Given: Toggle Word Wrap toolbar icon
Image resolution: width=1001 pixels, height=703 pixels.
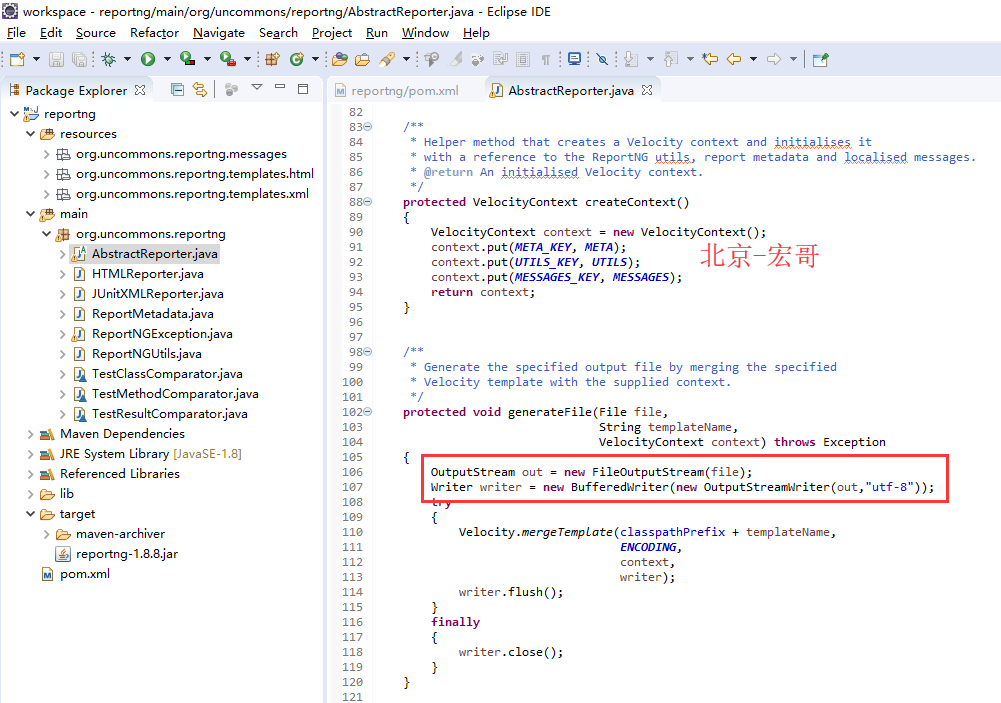Looking at the screenshot, I should coord(500,59).
